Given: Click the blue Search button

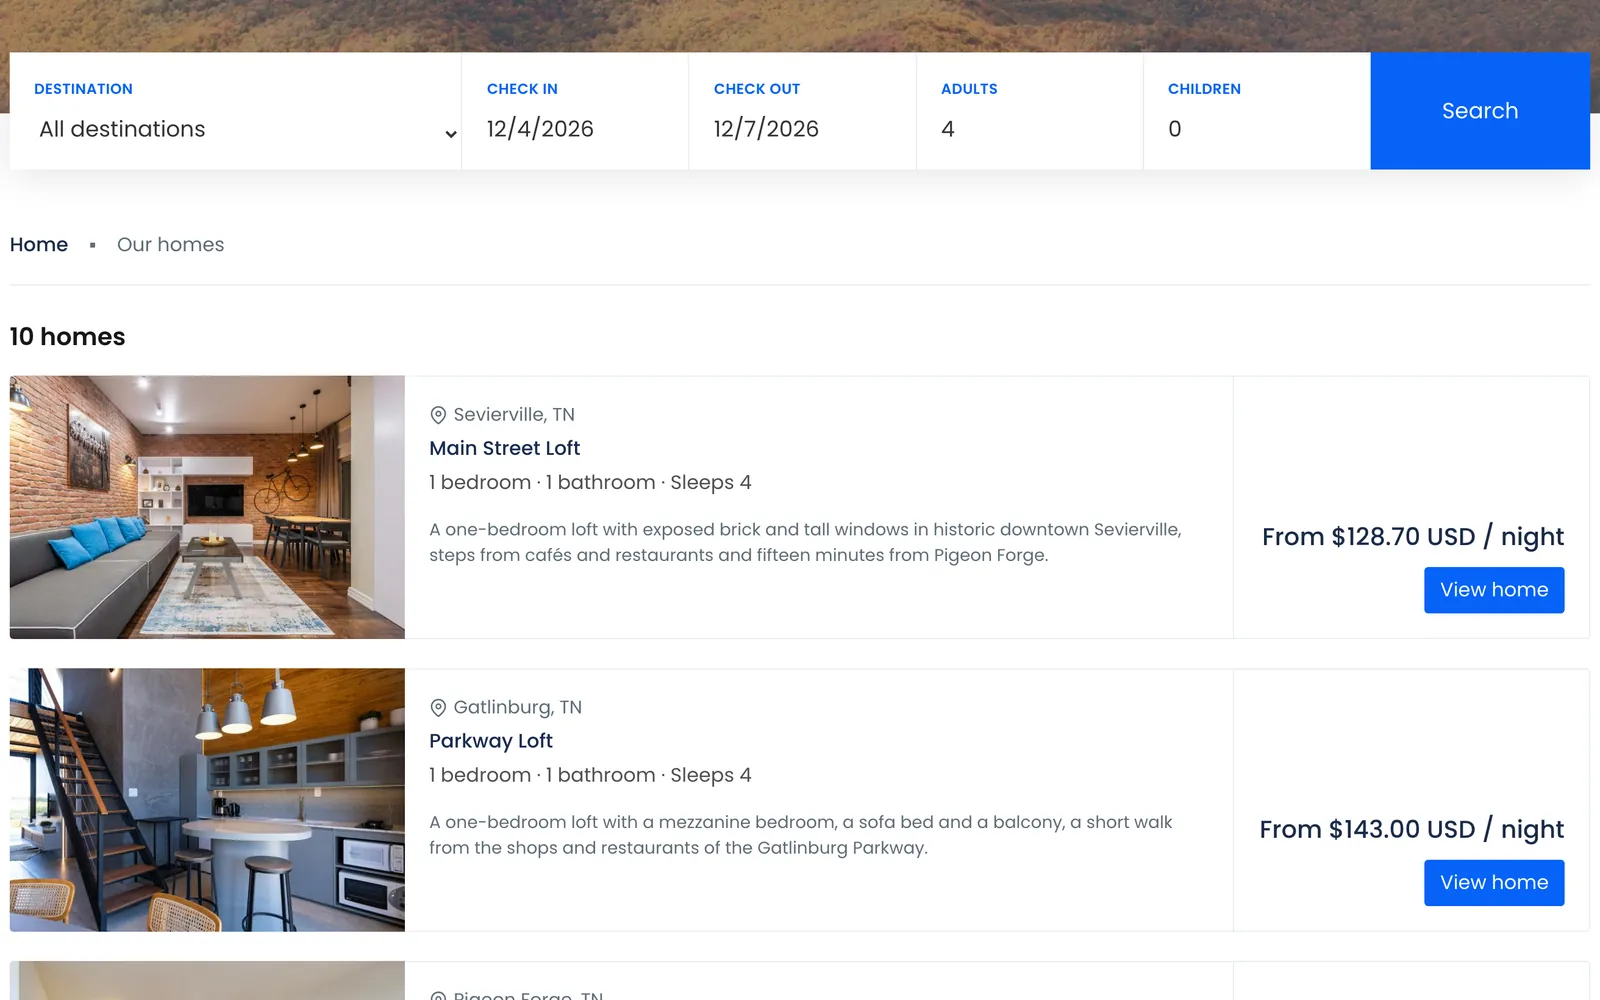Looking at the screenshot, I should pos(1480,111).
